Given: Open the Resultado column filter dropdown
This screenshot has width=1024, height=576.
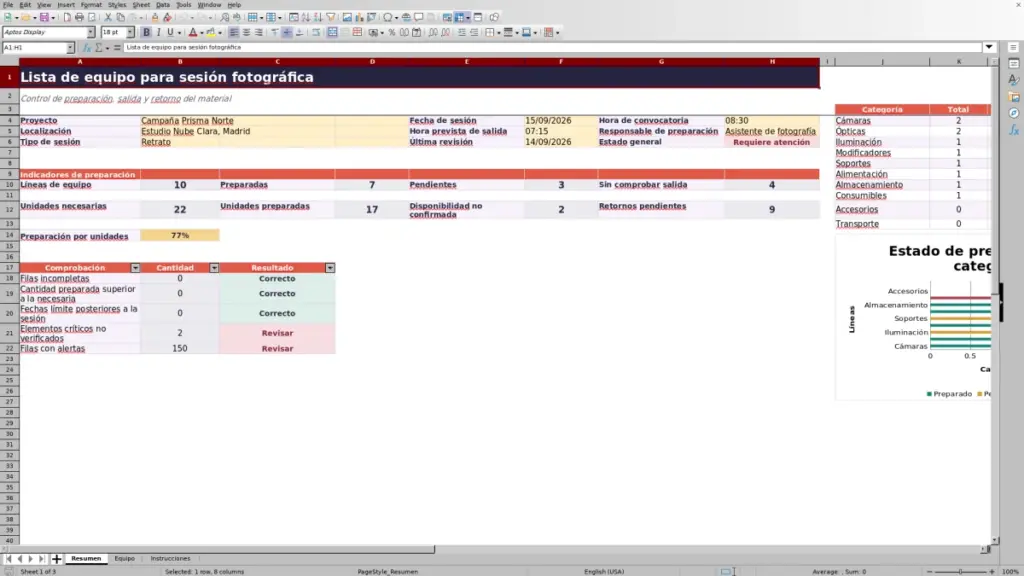Looking at the screenshot, I should [x=330, y=268].
